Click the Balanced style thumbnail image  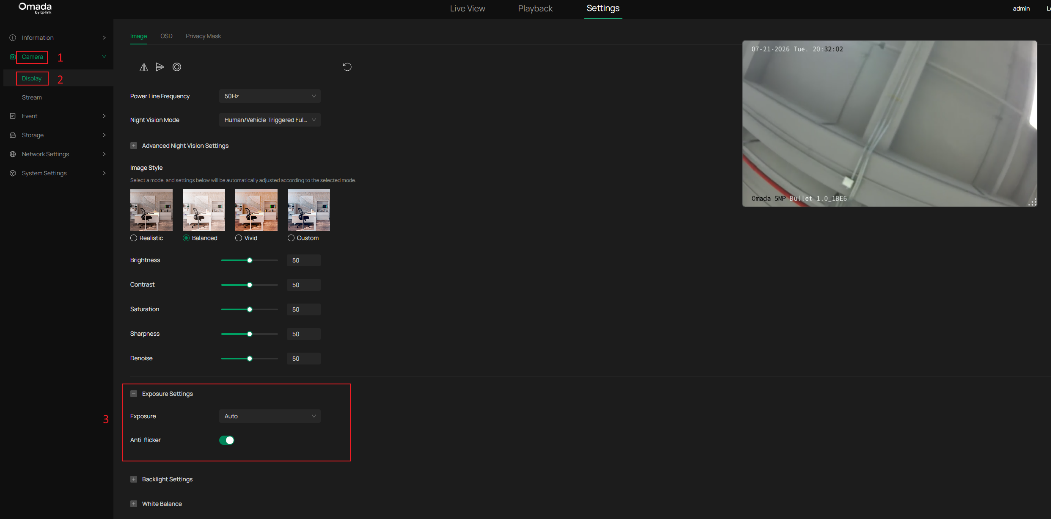coord(204,210)
